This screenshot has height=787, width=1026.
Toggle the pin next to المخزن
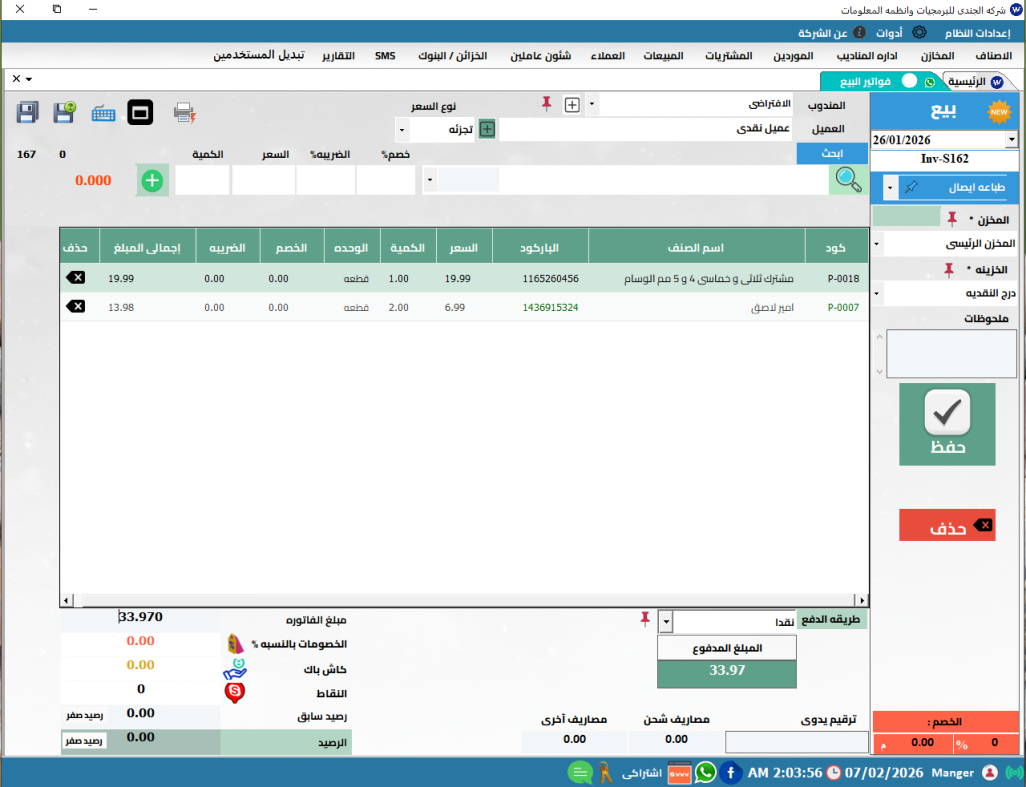[x=950, y=219]
